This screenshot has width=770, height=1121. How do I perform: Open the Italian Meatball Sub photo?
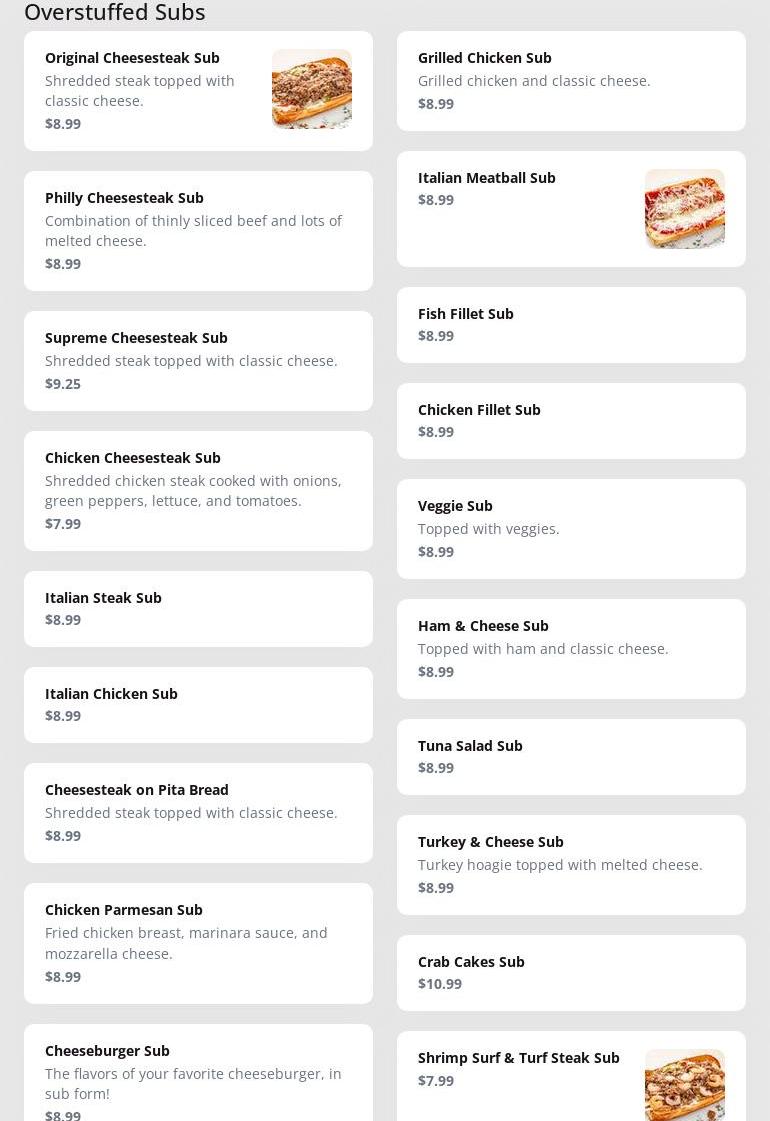pyautogui.click(x=685, y=209)
